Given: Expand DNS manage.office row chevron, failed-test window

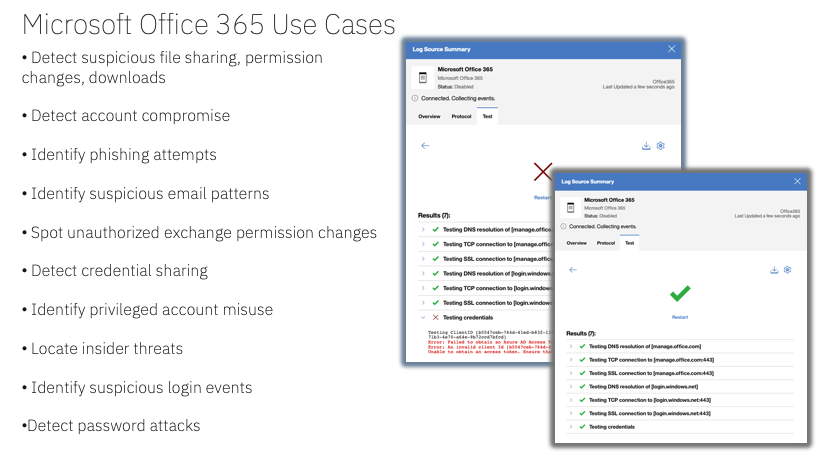Looking at the screenshot, I should click(423, 229).
